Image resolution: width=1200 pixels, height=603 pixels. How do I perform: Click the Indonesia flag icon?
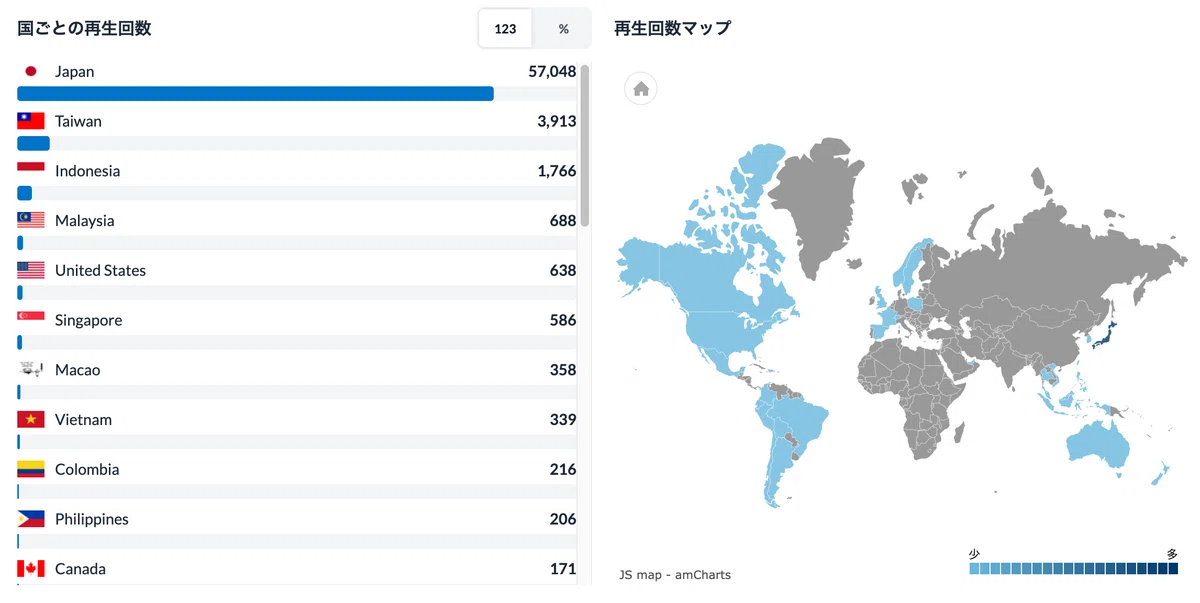pos(31,171)
